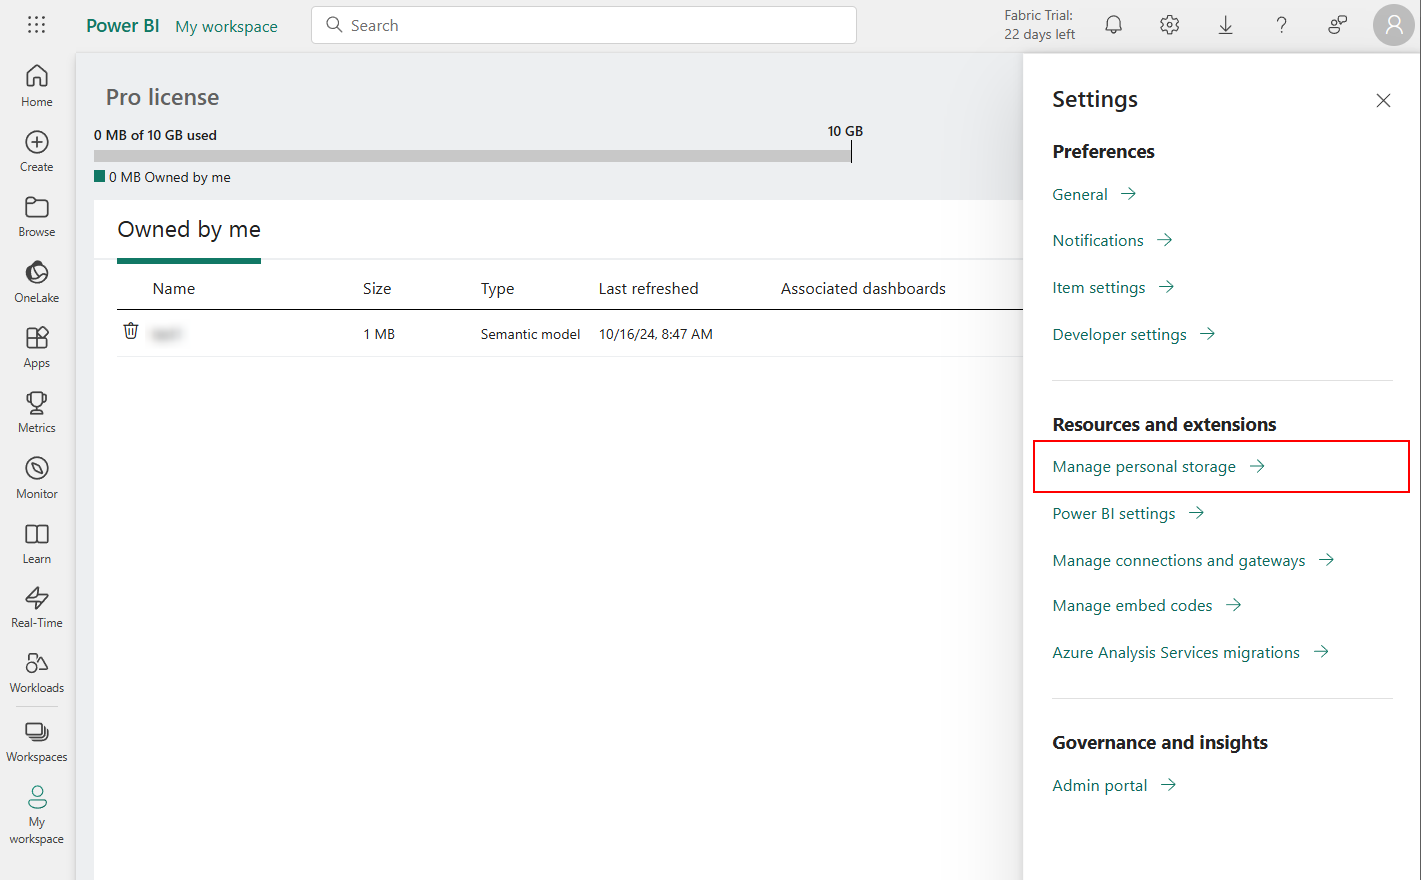This screenshot has width=1421, height=880.
Task: Delete the semantic model using the trash icon
Action: pos(130,330)
